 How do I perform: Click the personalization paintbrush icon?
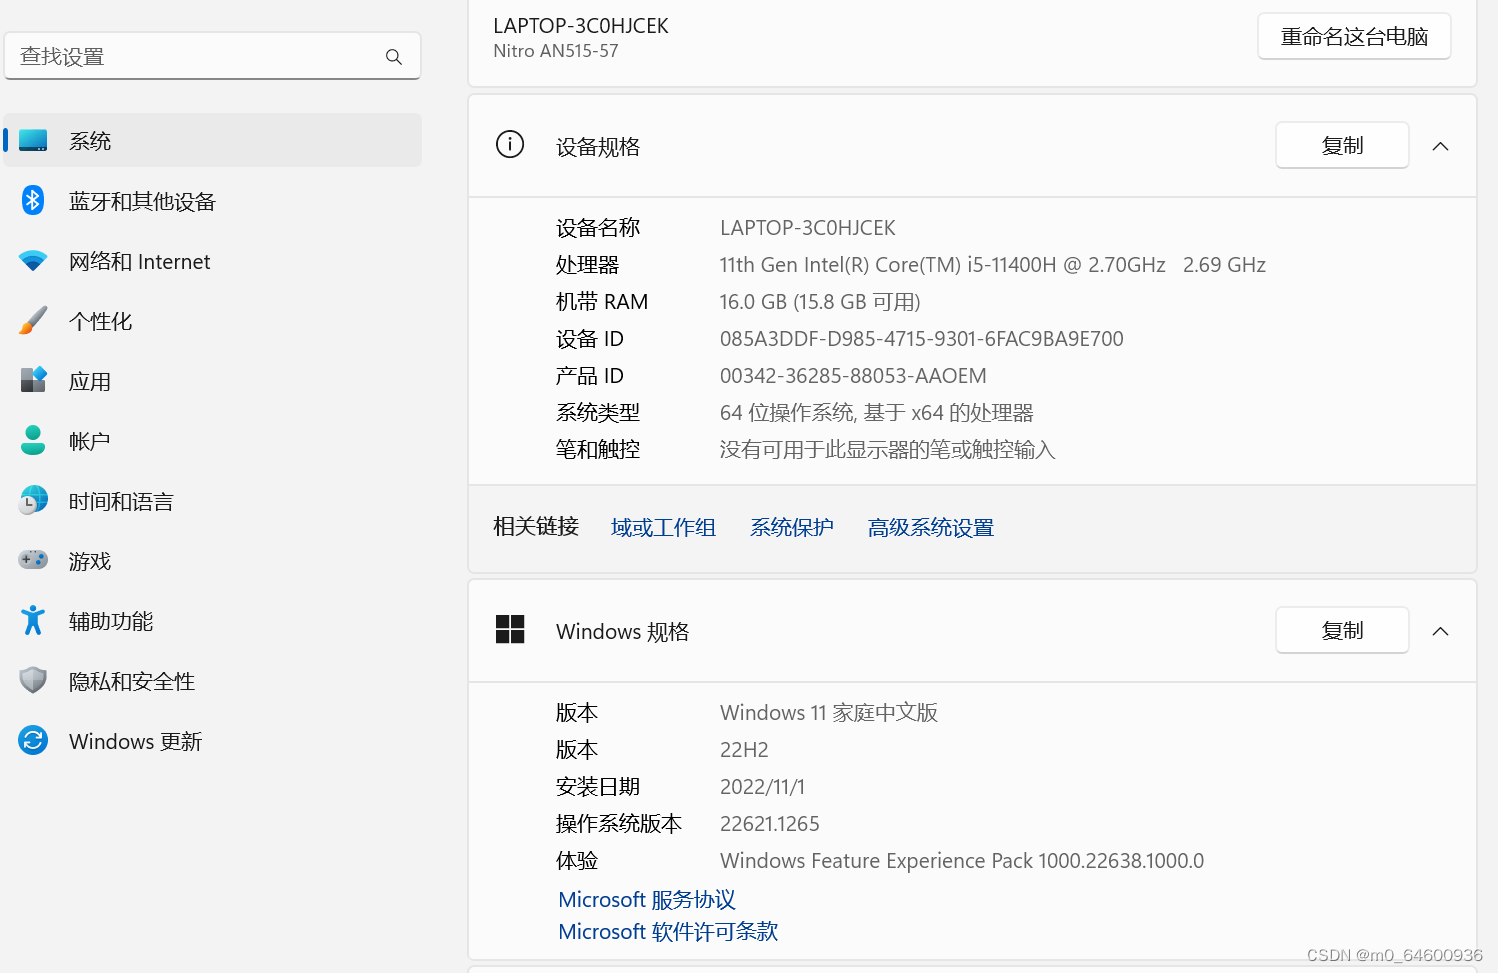33,321
